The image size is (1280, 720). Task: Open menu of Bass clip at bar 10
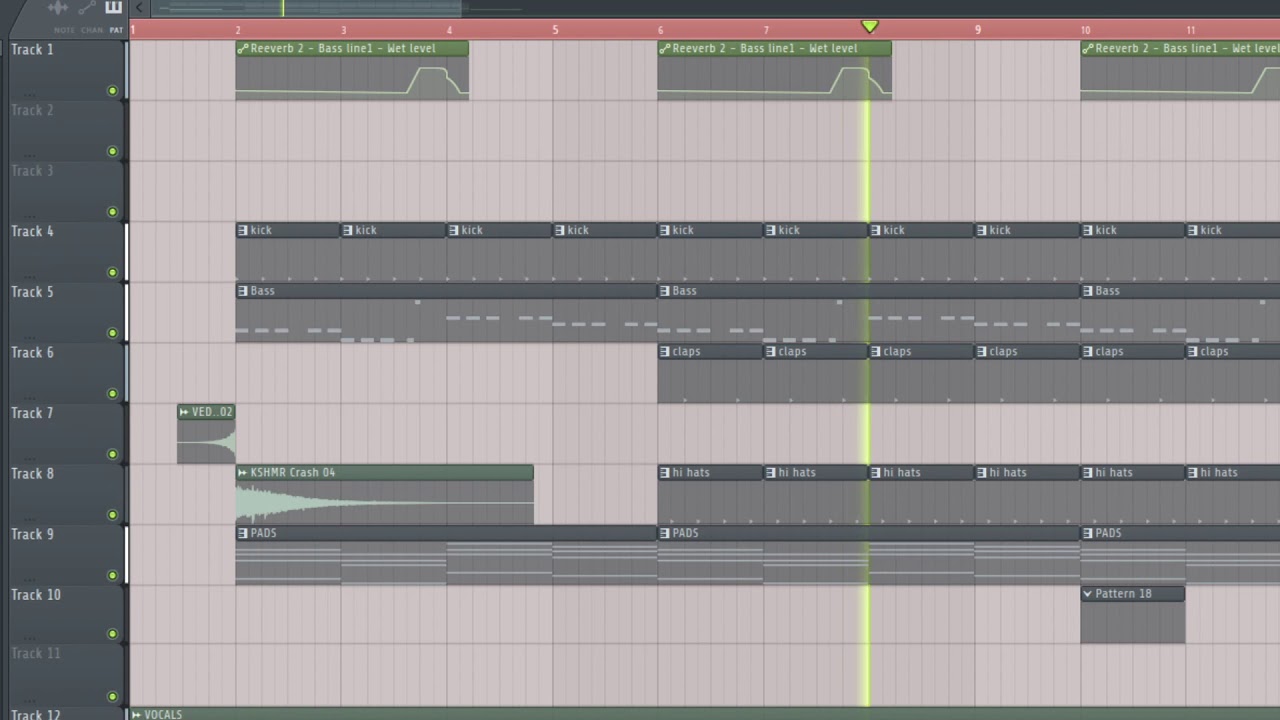pos(1088,291)
